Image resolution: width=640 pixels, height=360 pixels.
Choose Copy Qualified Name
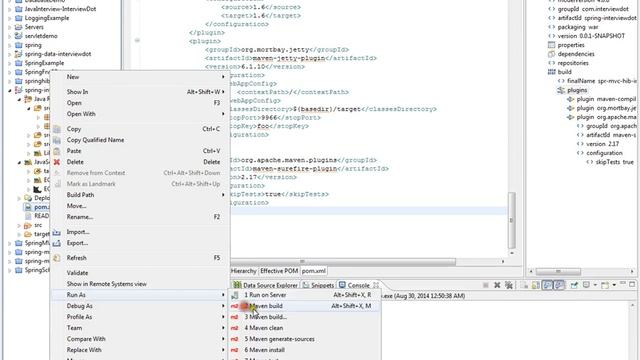(x=139, y=140)
